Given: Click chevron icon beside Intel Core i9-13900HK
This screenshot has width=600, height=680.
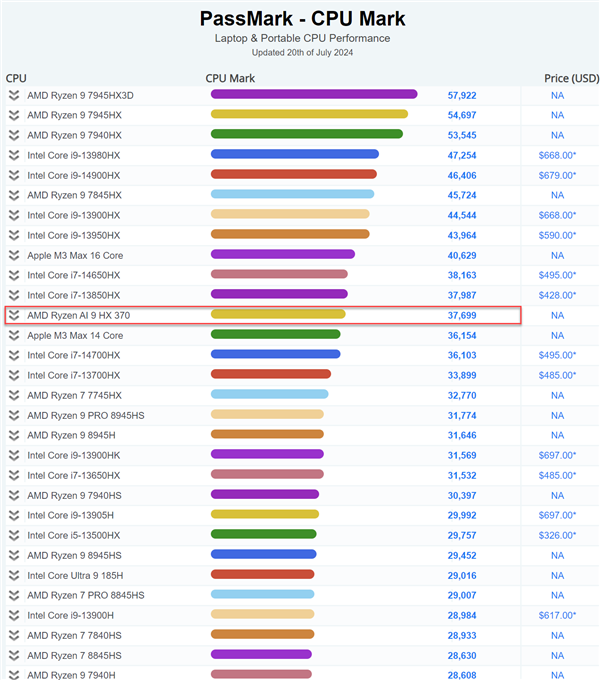Looking at the screenshot, I should [x=14, y=455].
